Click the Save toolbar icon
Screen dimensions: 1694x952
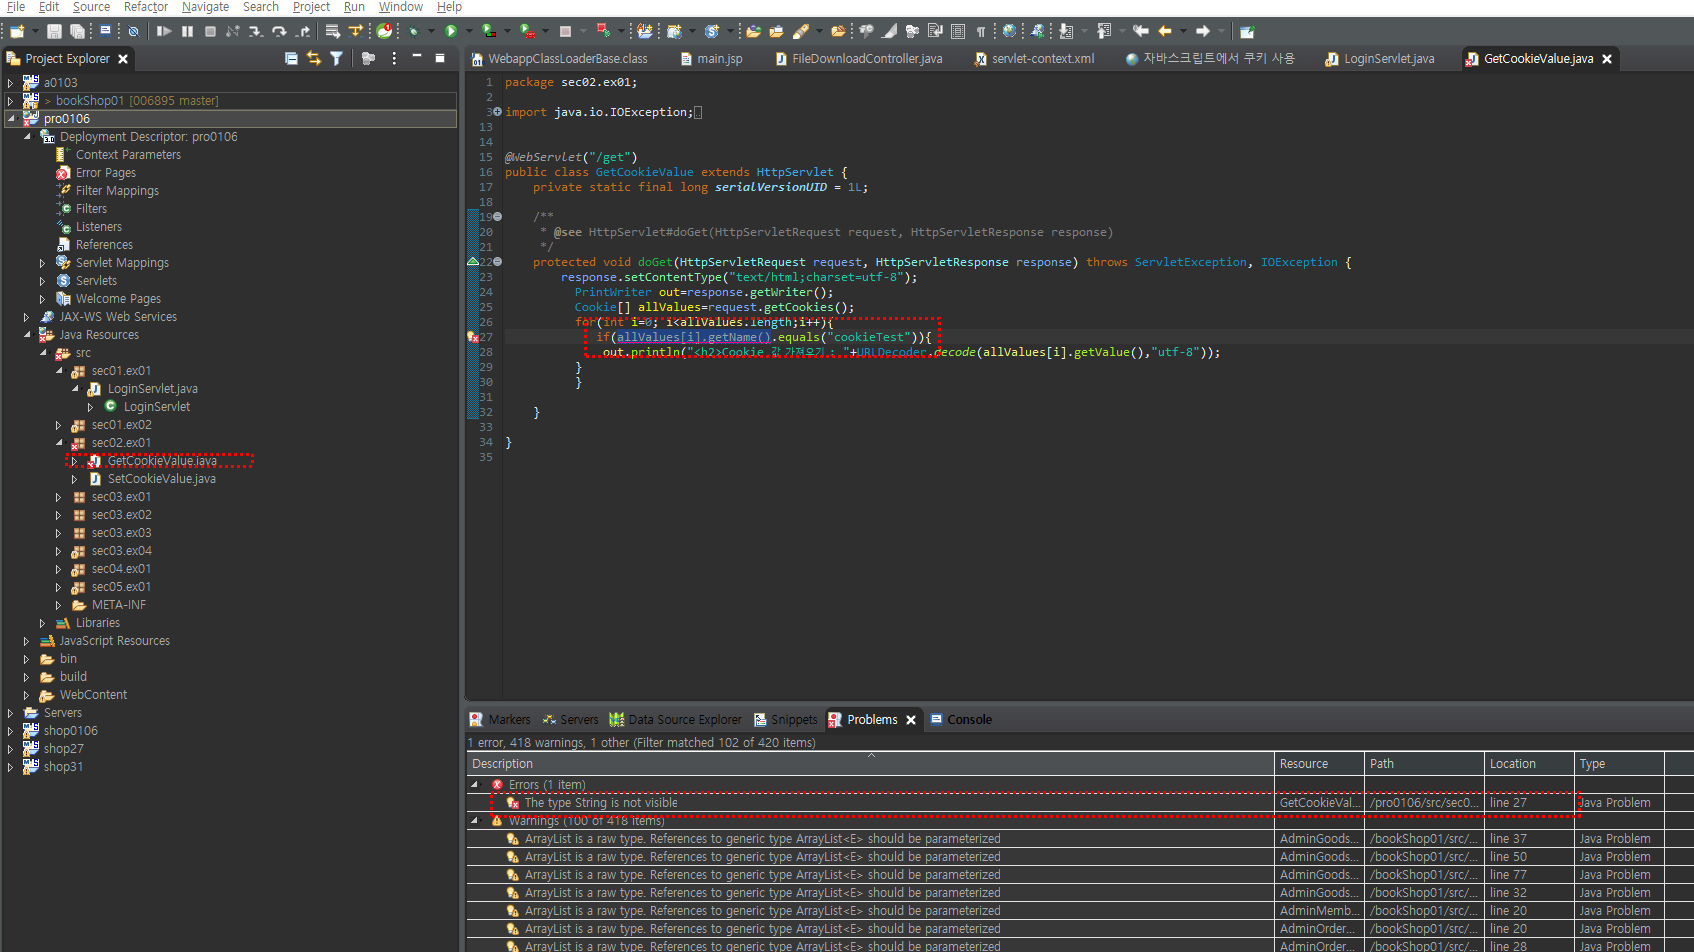(54, 31)
